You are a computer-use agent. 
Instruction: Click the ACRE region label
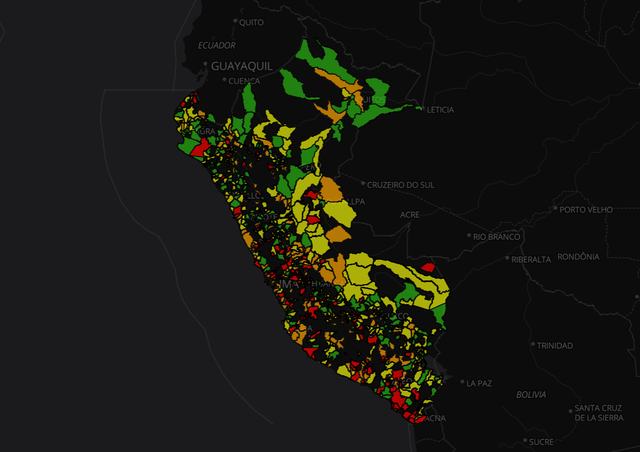(x=409, y=215)
